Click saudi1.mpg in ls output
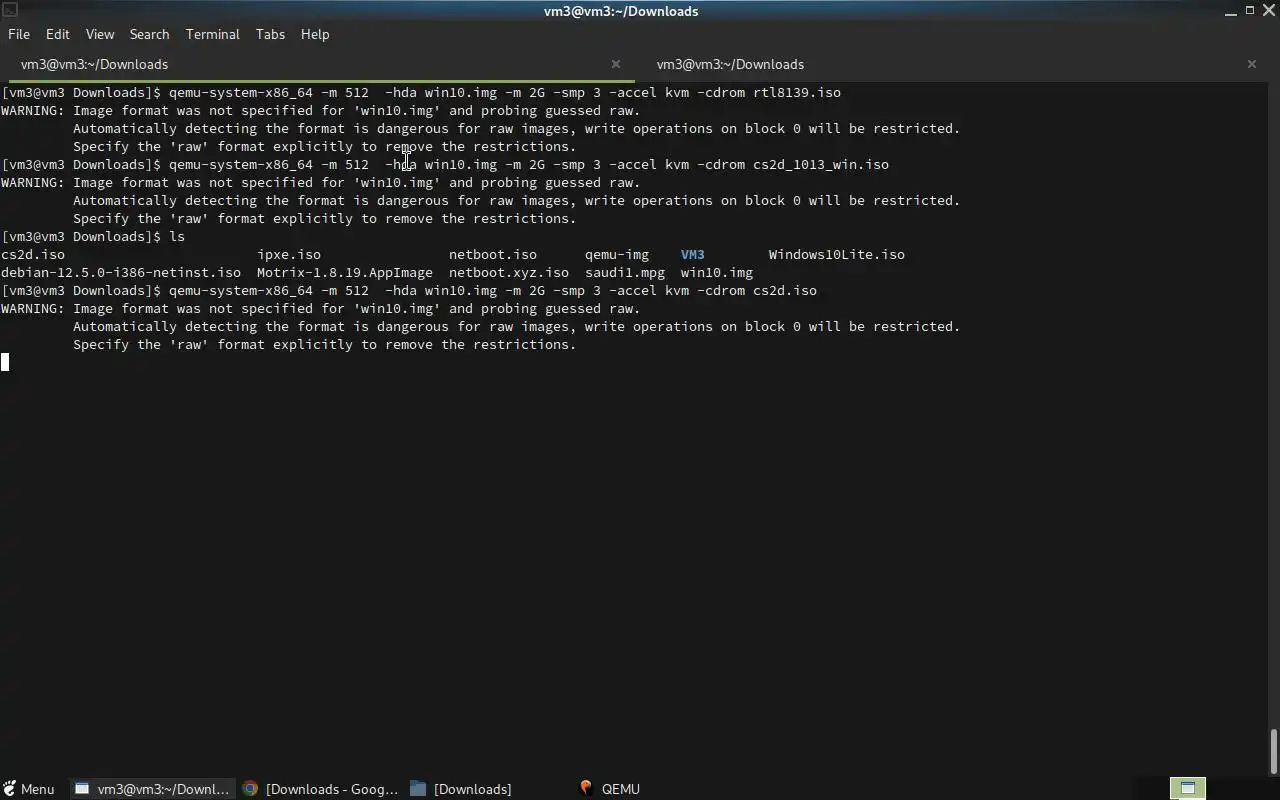The height and width of the screenshot is (800, 1280). (625, 272)
